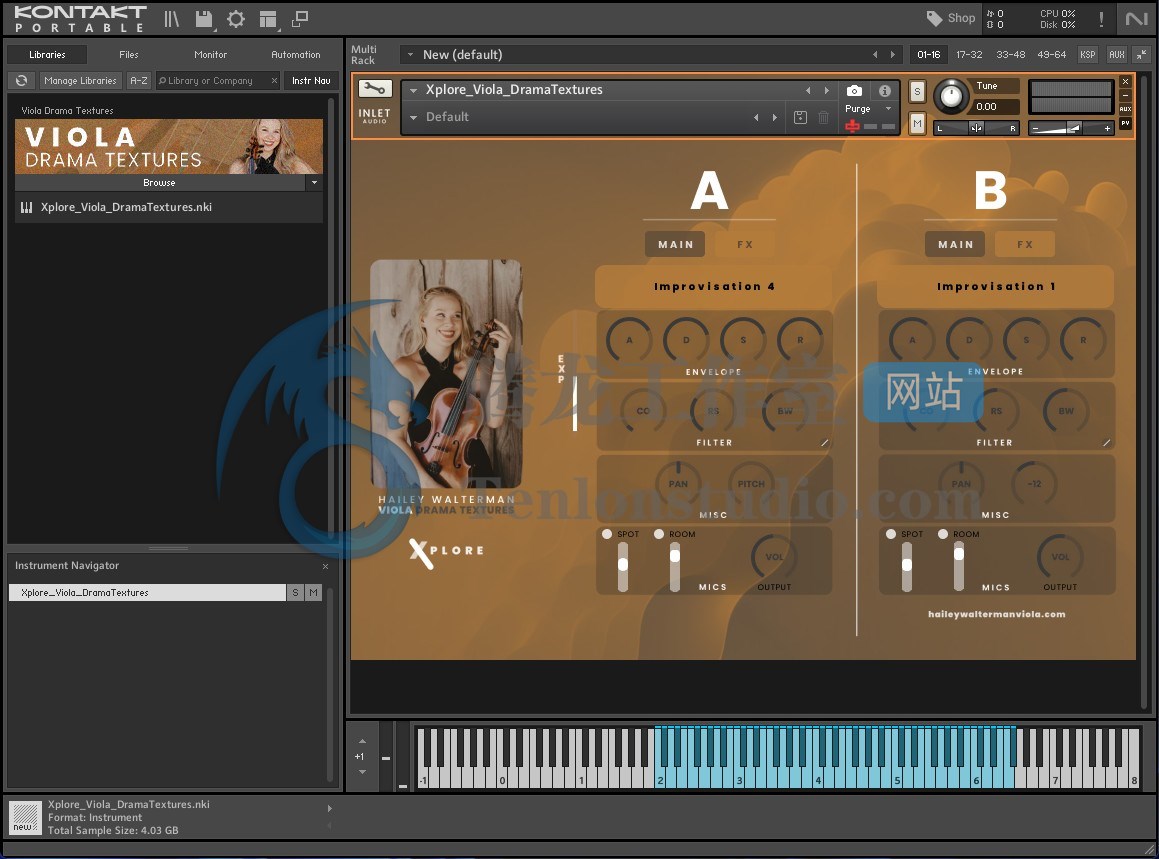Click the Shop tag icon

pyautogui.click(x=934, y=18)
